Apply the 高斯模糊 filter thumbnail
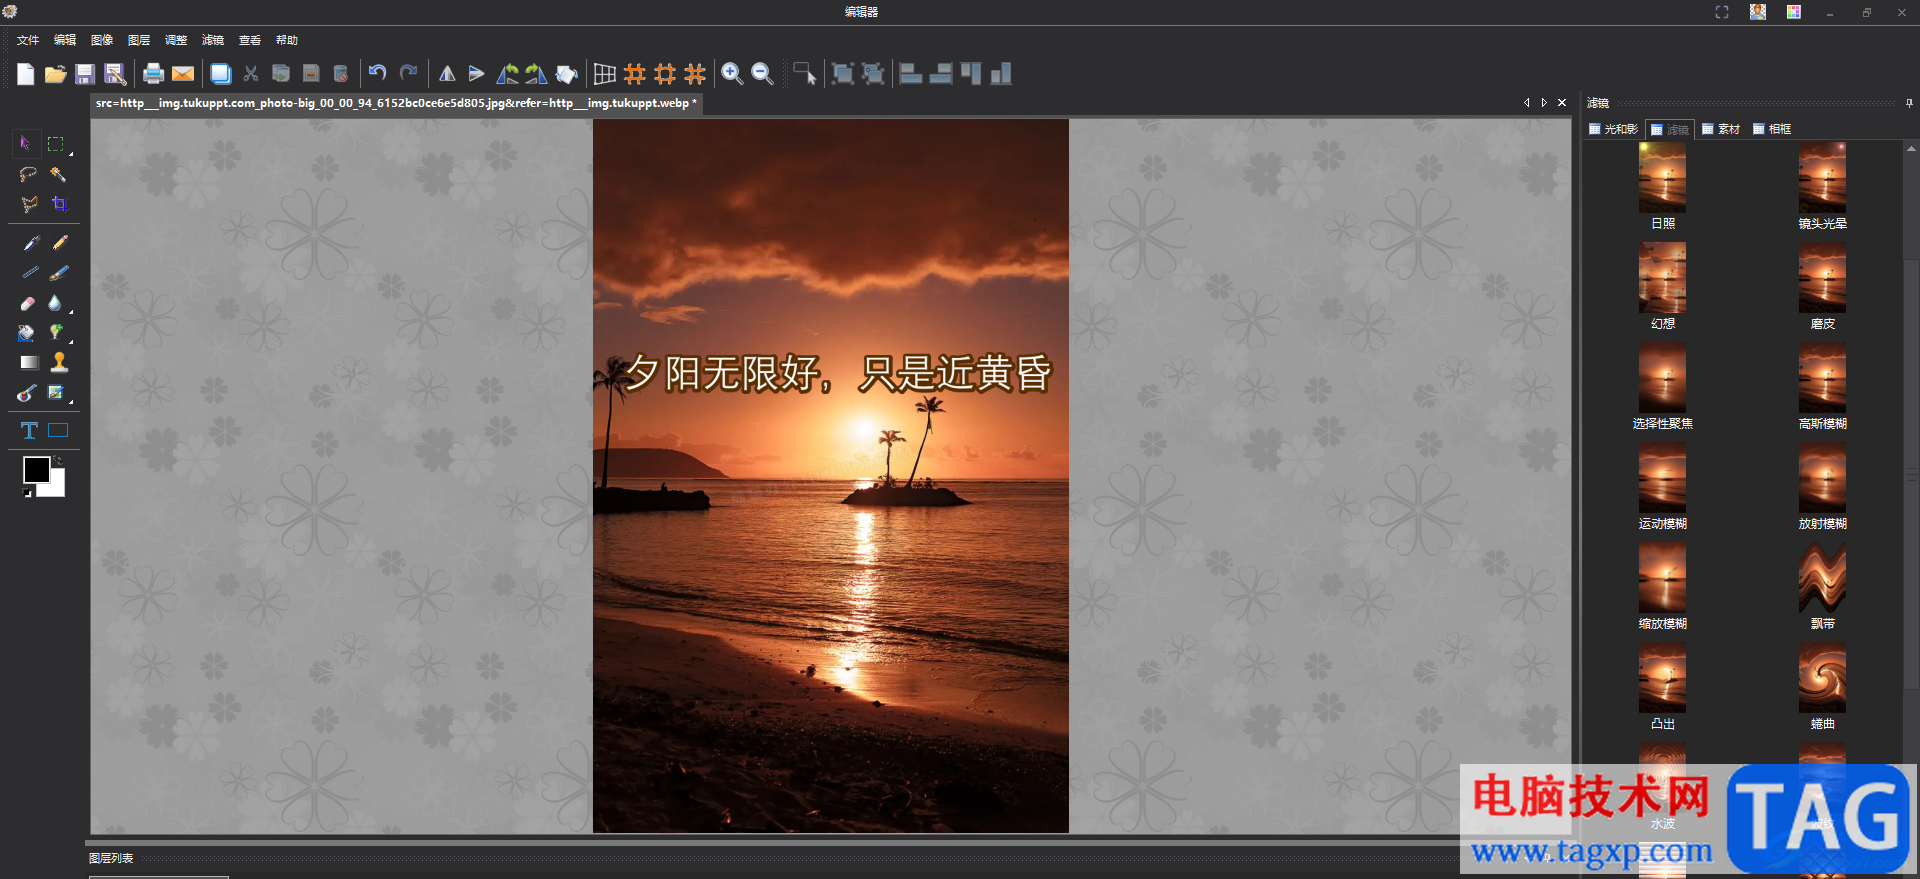Viewport: 1920px width, 879px height. 1822,378
